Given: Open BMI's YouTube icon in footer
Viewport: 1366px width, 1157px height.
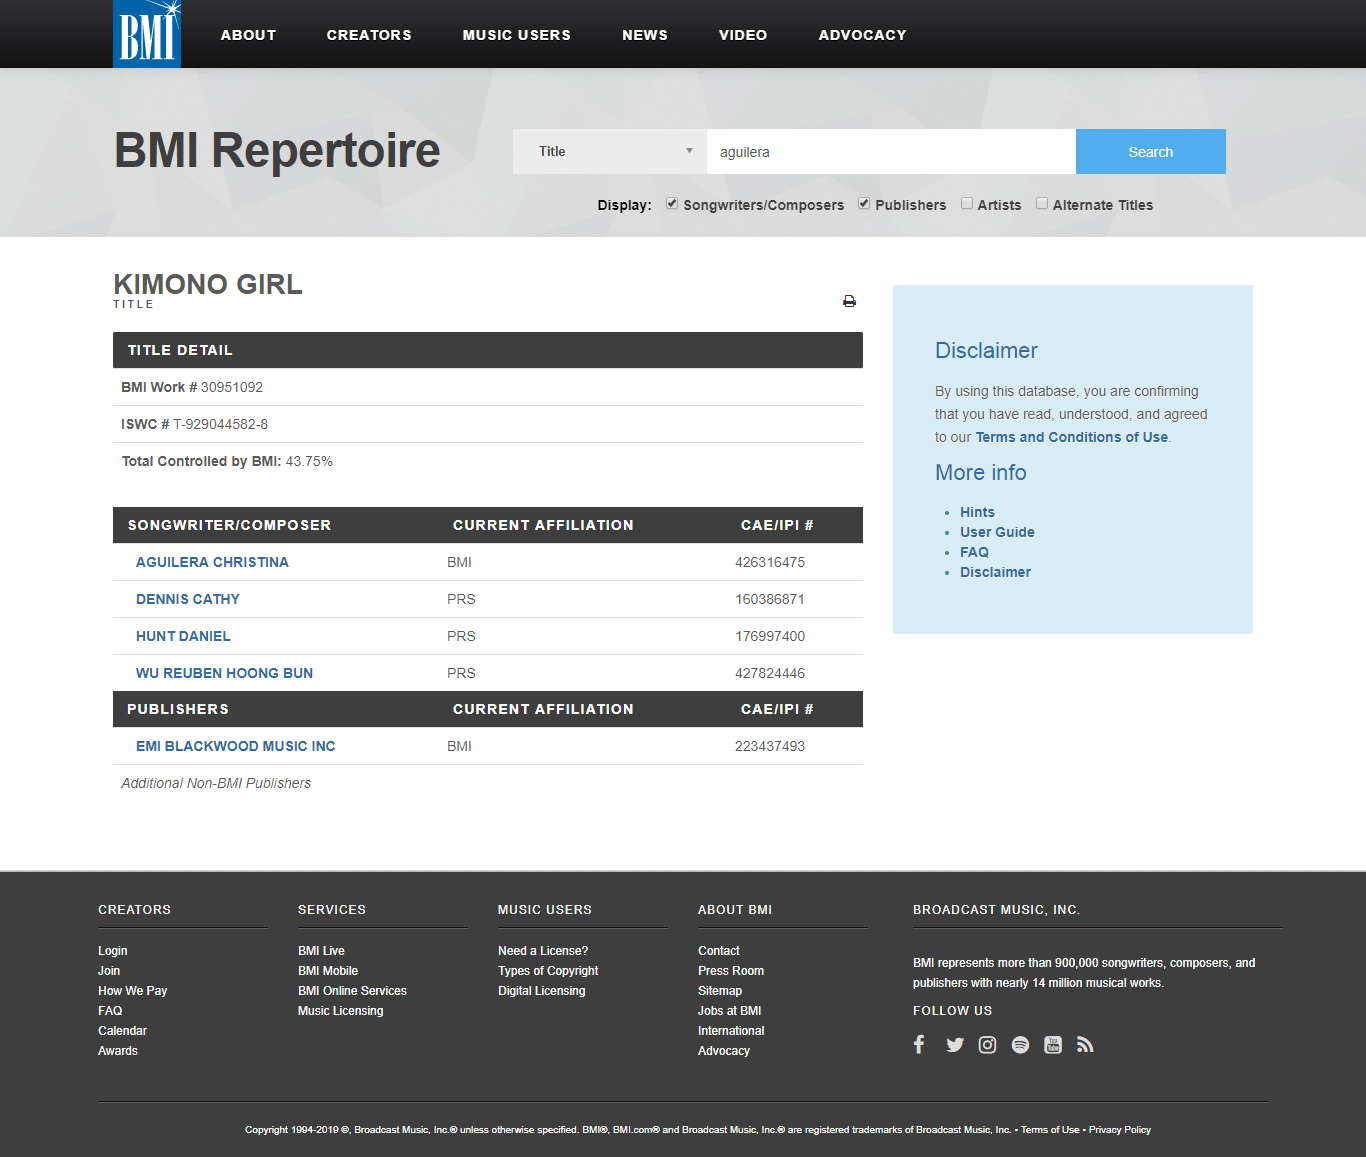Looking at the screenshot, I should point(1053,1045).
